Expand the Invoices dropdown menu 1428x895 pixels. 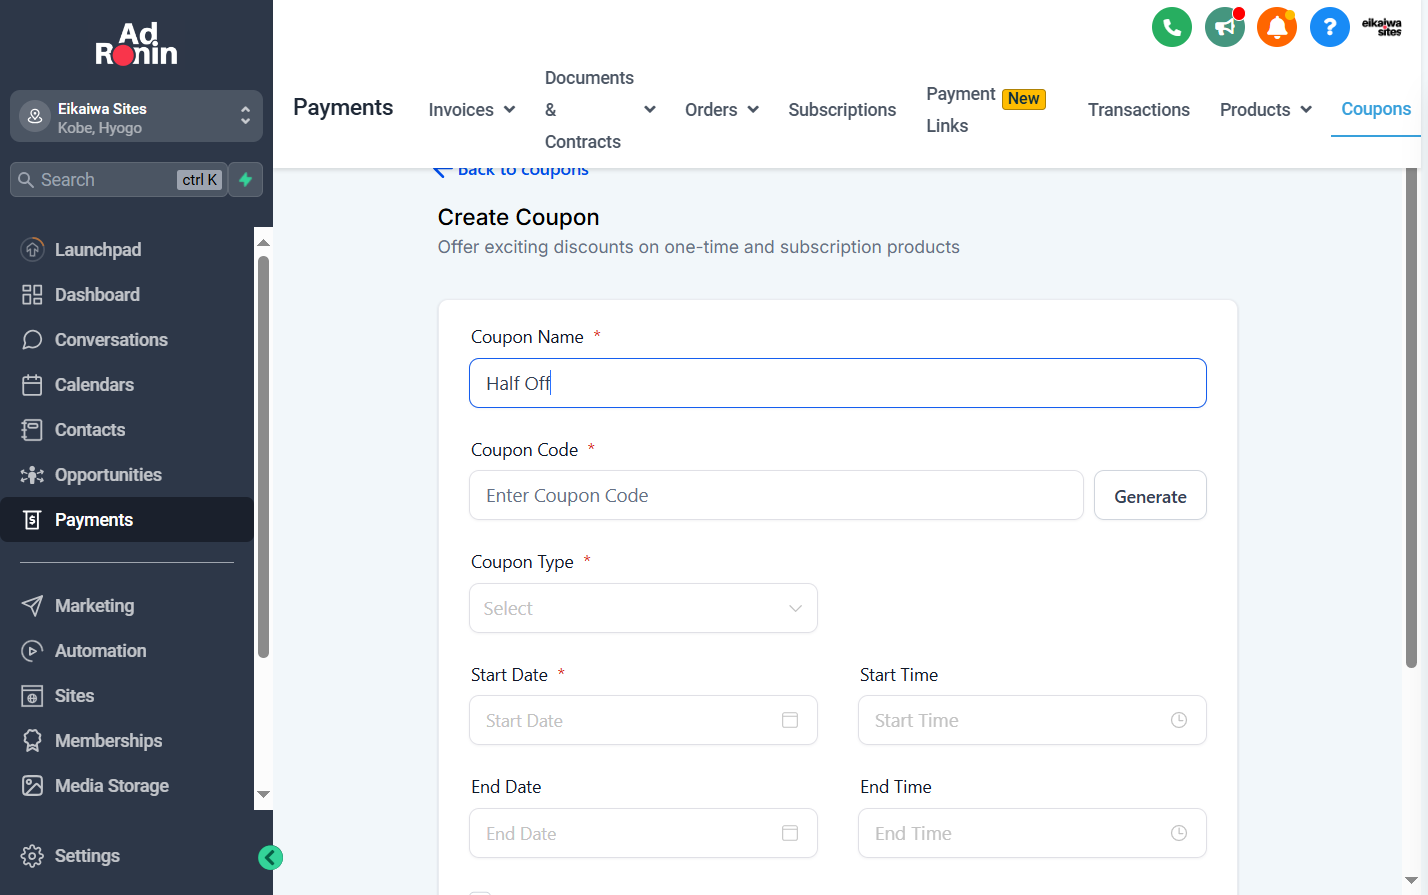pos(472,110)
